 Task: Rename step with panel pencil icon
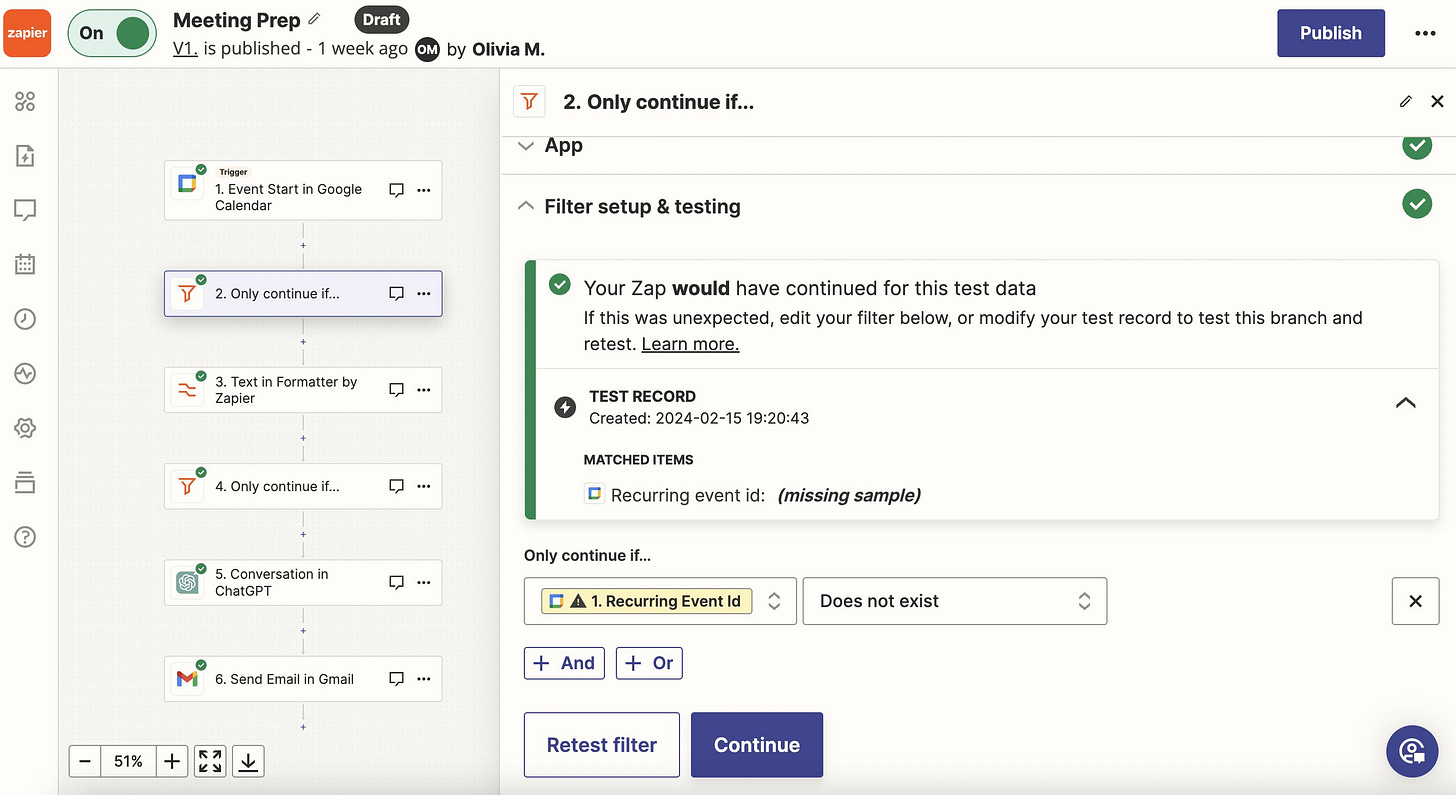click(x=1406, y=101)
